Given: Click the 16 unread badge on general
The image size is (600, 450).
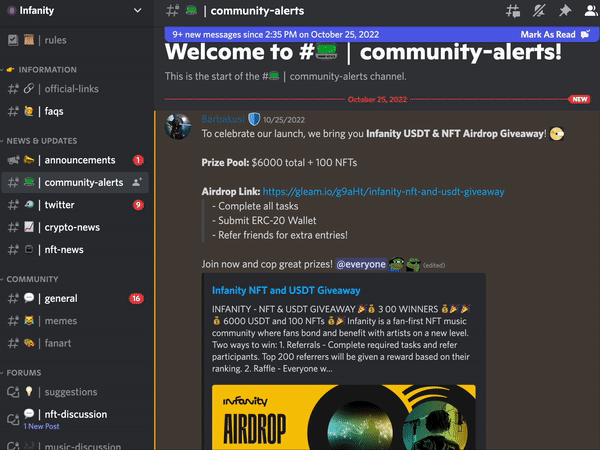Looking at the screenshot, I should 136,298.
